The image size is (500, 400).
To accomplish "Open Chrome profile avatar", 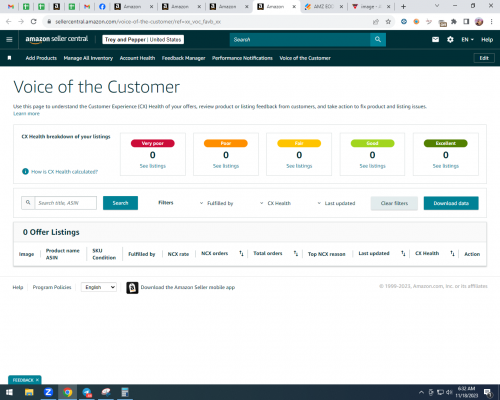I will (x=479, y=22).
